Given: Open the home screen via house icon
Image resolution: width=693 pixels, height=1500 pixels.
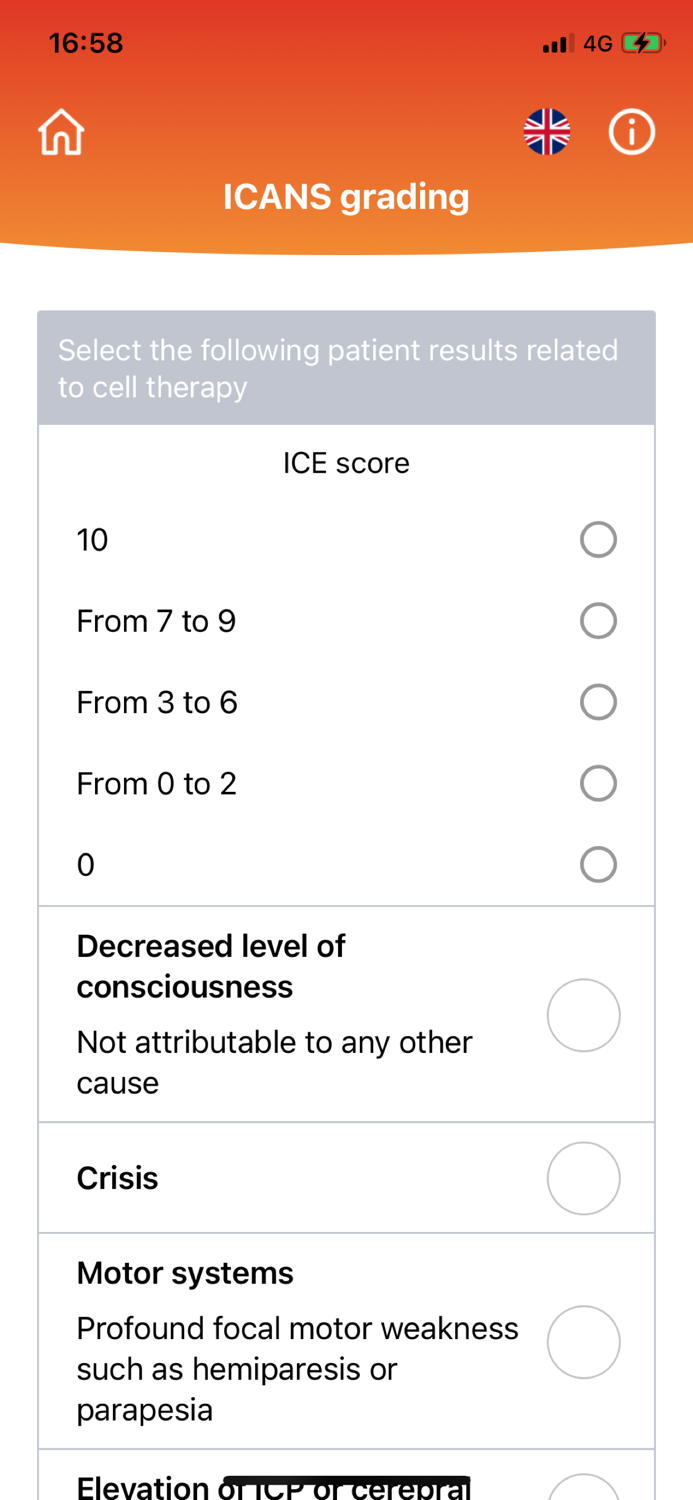Looking at the screenshot, I should click(60, 130).
